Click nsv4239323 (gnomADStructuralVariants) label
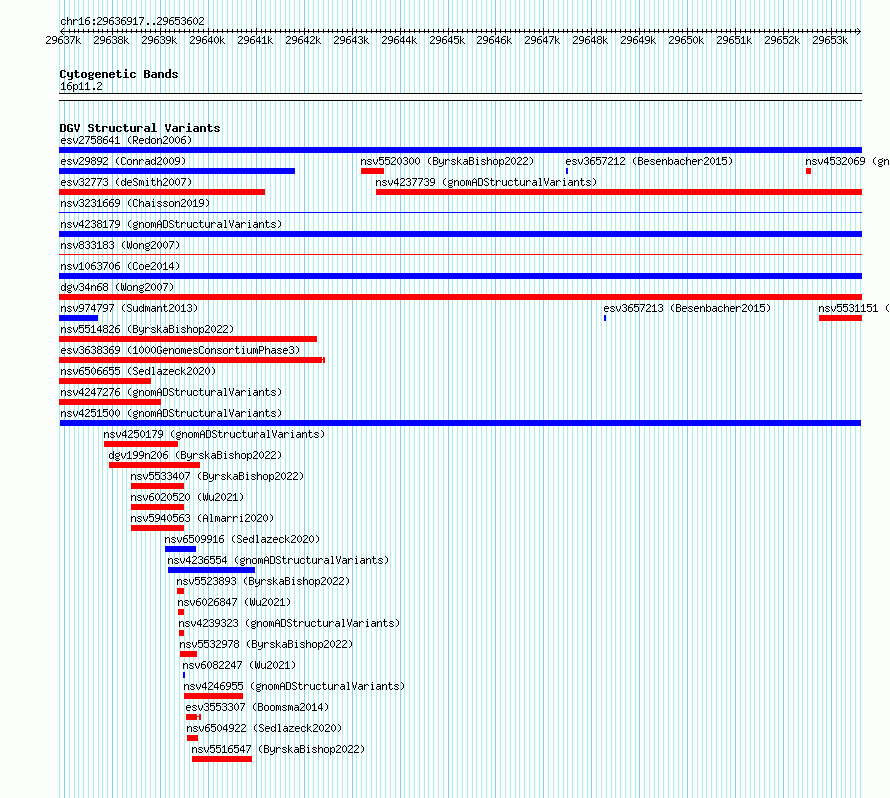Viewport: 890px width, 798px height. pos(289,623)
